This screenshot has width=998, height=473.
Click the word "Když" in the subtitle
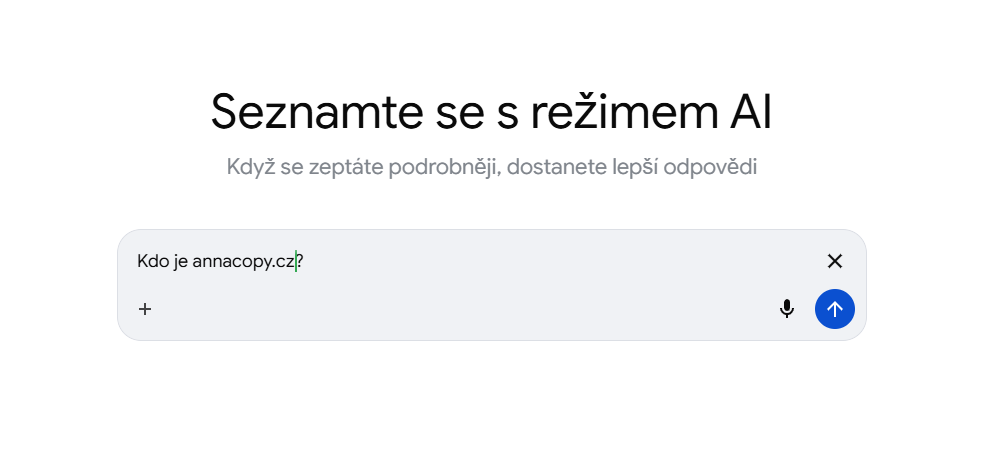pyautogui.click(x=249, y=166)
